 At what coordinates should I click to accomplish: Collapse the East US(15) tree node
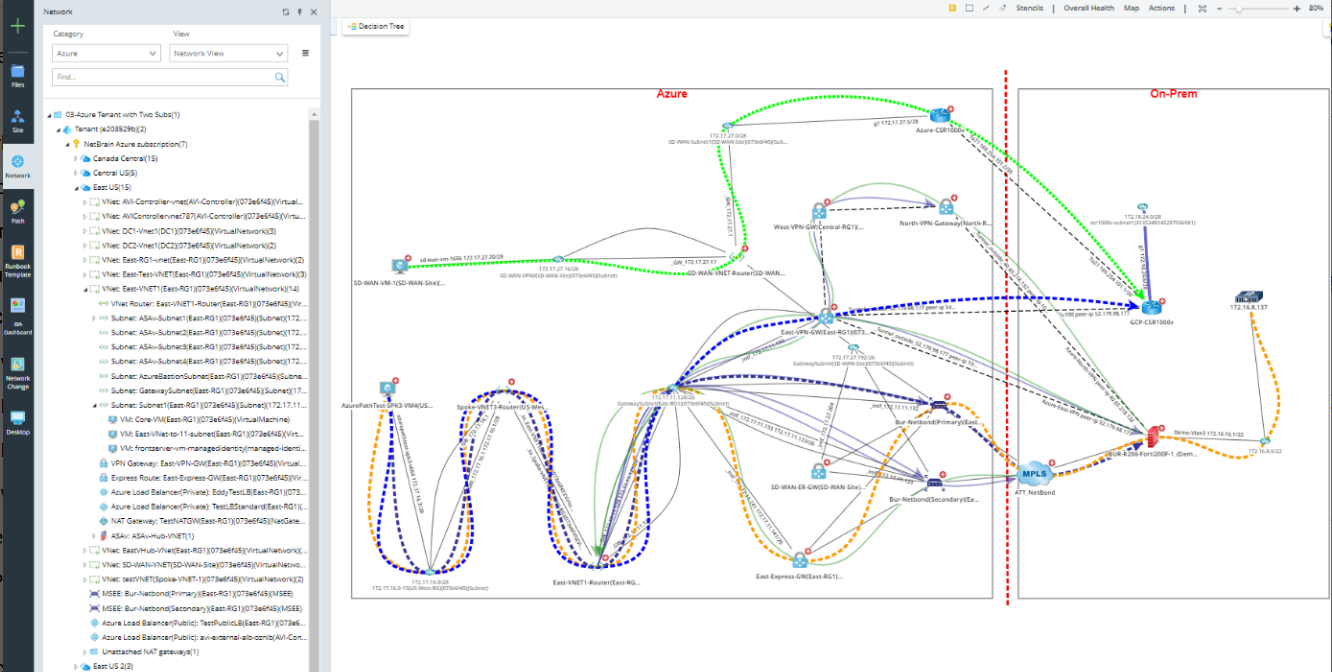click(75, 188)
